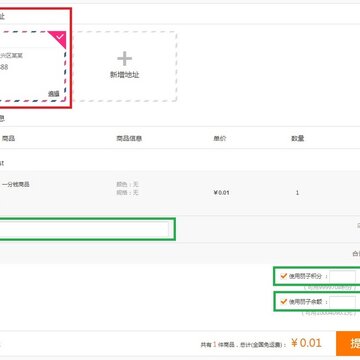
Task: Click the pink checkmark on selected address
Action: [x=59, y=38]
